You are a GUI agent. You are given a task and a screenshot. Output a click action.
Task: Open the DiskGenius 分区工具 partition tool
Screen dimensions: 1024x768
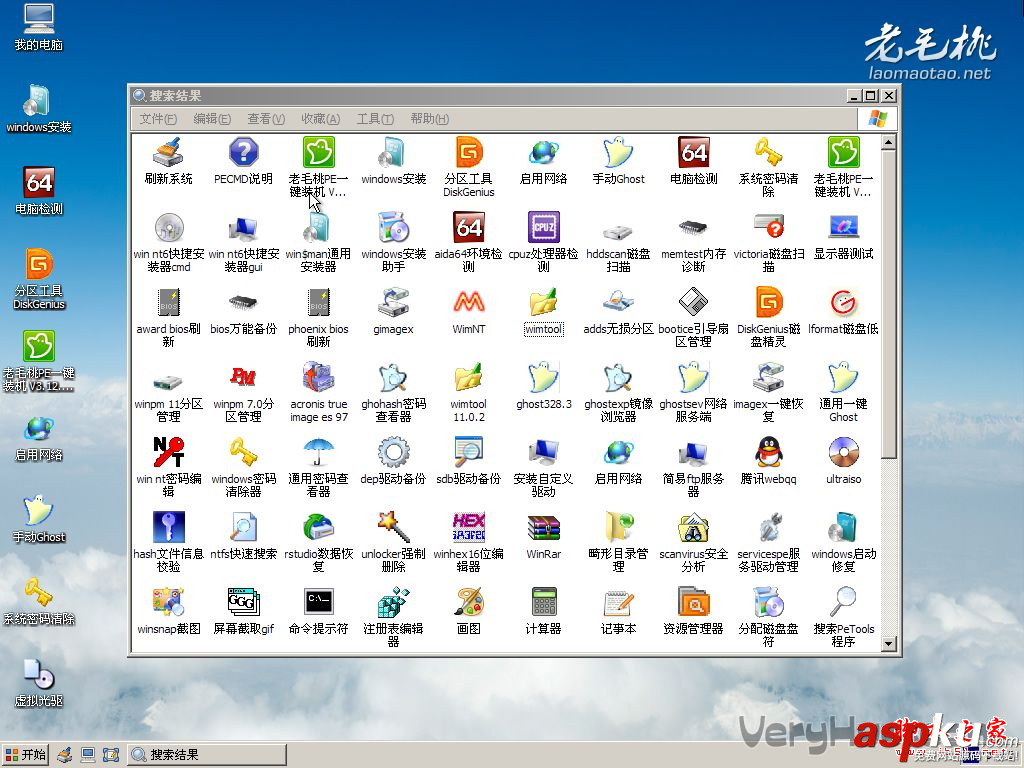click(468, 160)
